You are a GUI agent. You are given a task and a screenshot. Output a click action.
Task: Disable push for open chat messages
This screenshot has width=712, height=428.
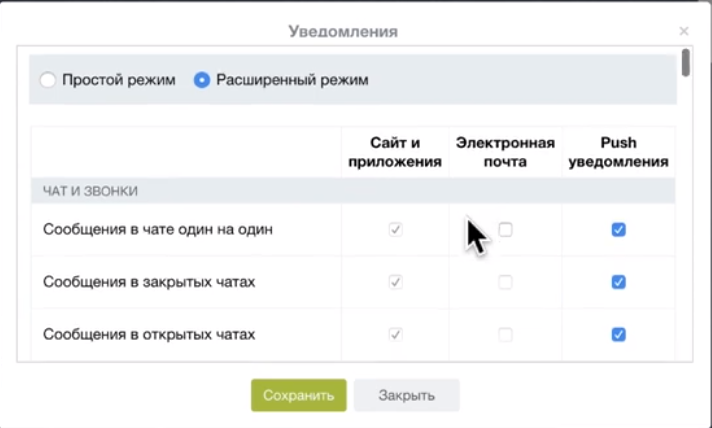click(x=618, y=334)
